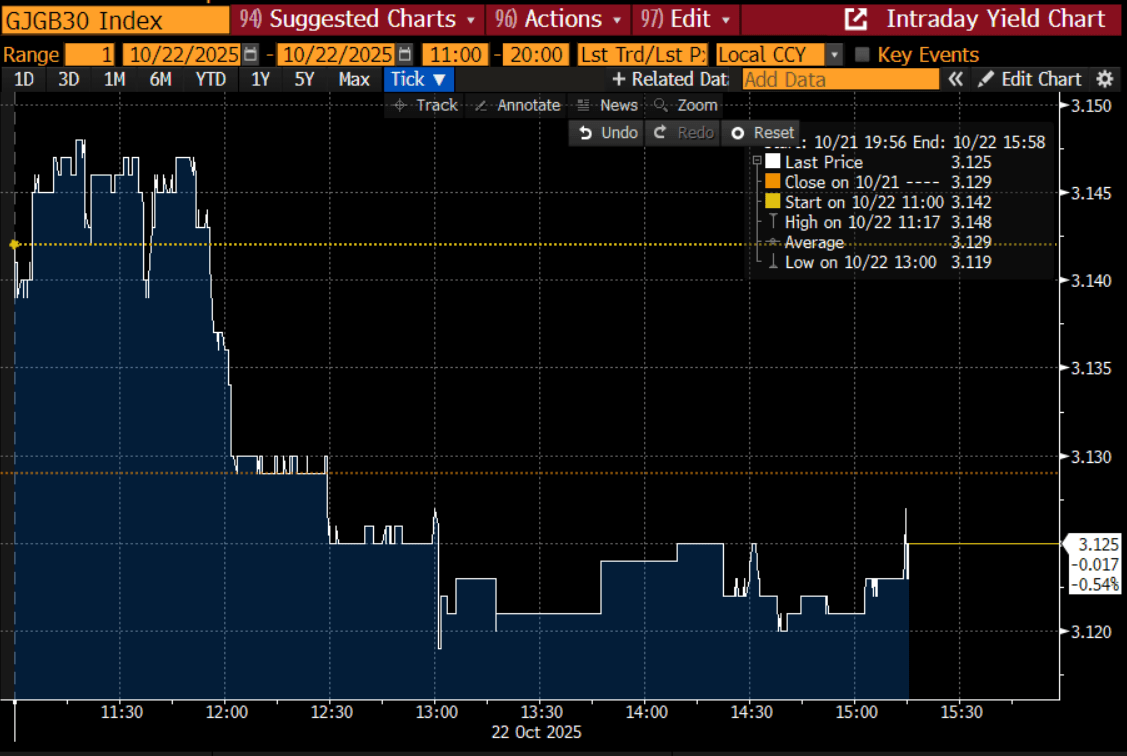
Task: Click Edit Chart pencil button
Action: (x=1029, y=79)
